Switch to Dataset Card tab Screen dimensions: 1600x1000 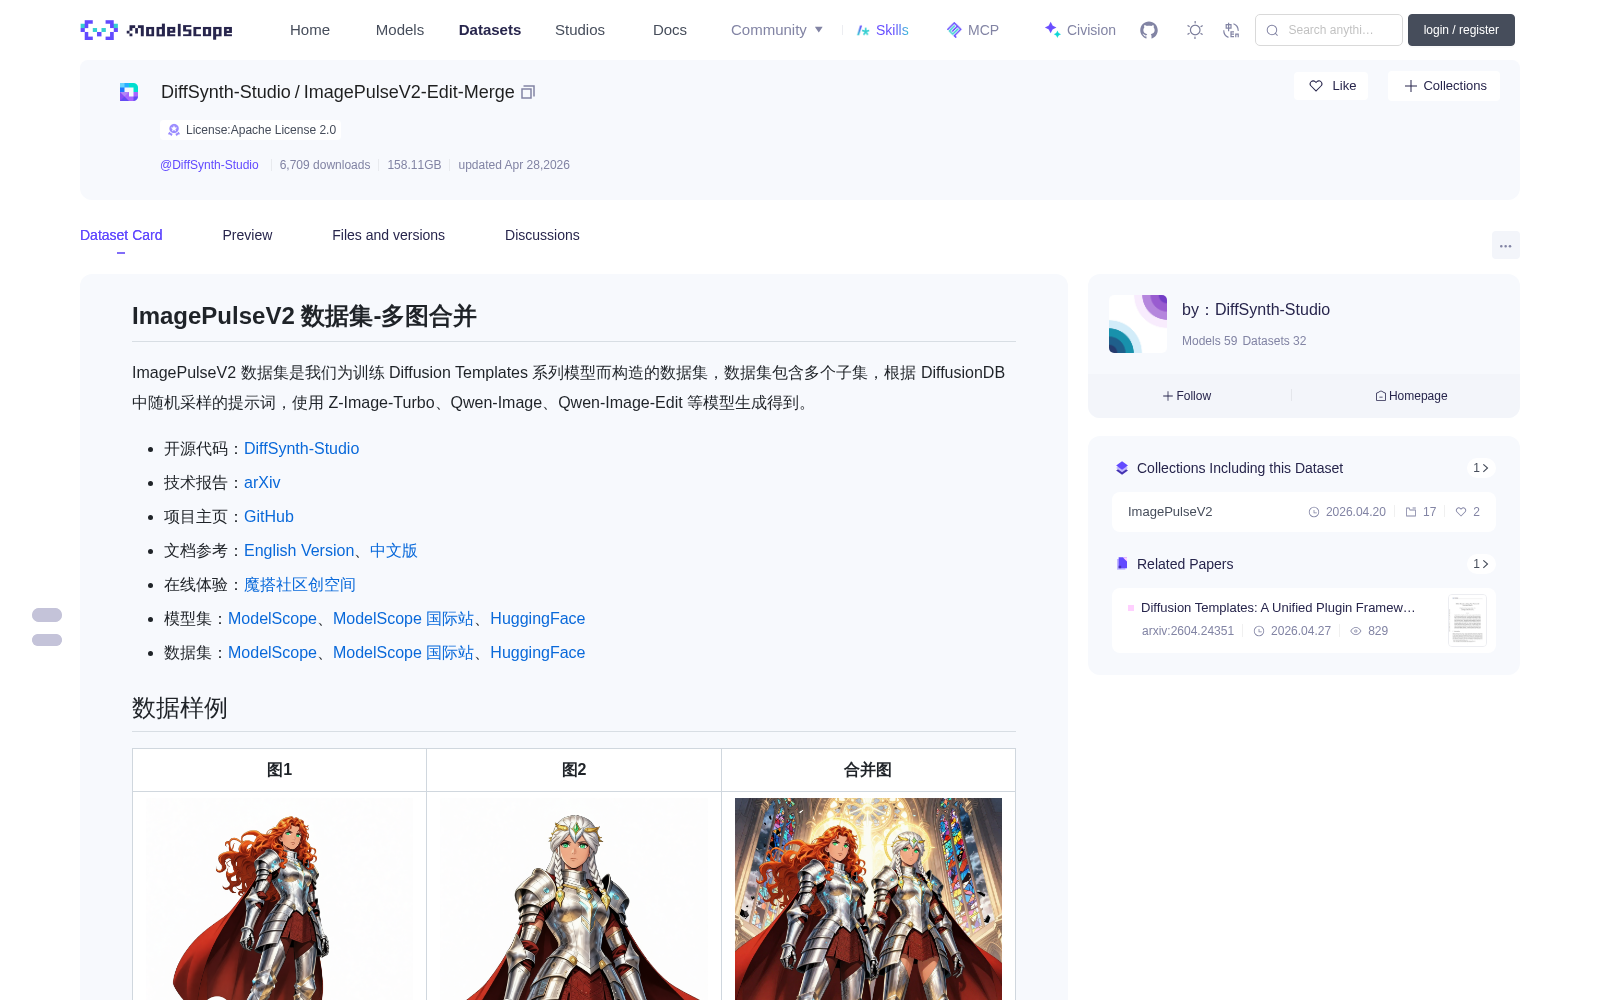[121, 235]
